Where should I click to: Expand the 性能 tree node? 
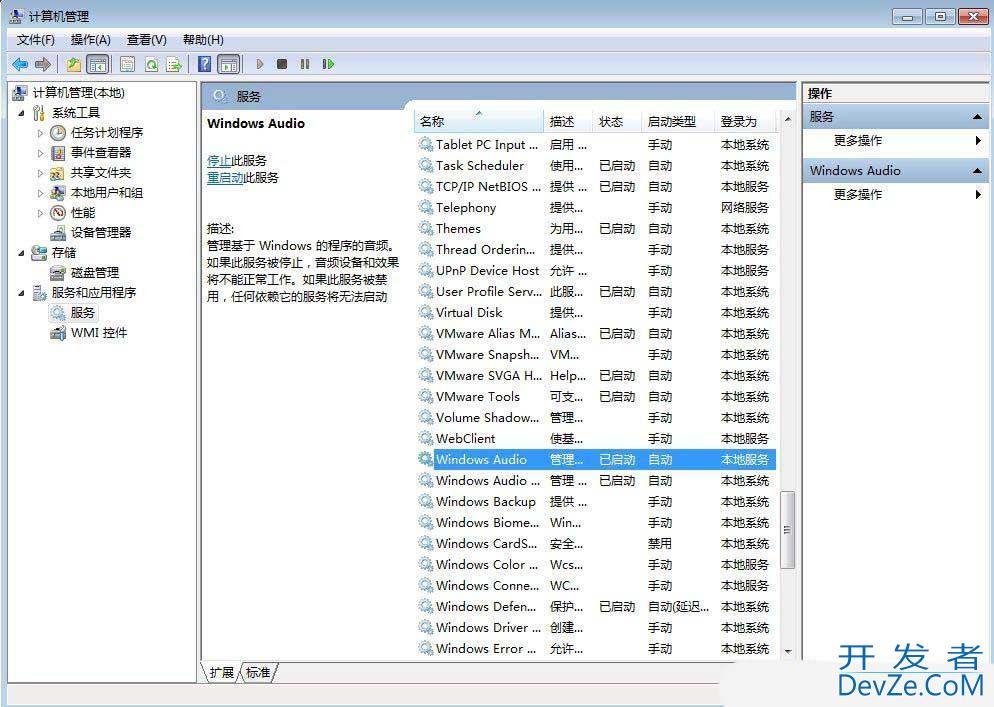41,213
